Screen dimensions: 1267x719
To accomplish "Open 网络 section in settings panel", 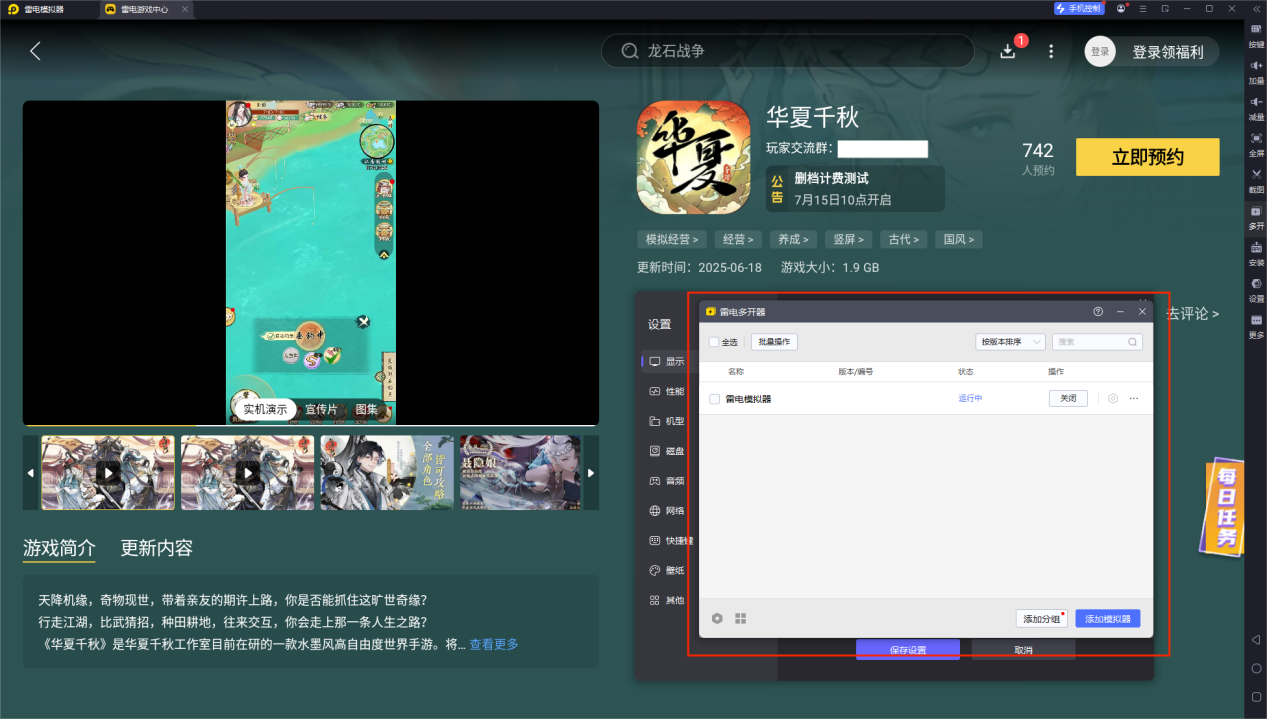I will (667, 511).
